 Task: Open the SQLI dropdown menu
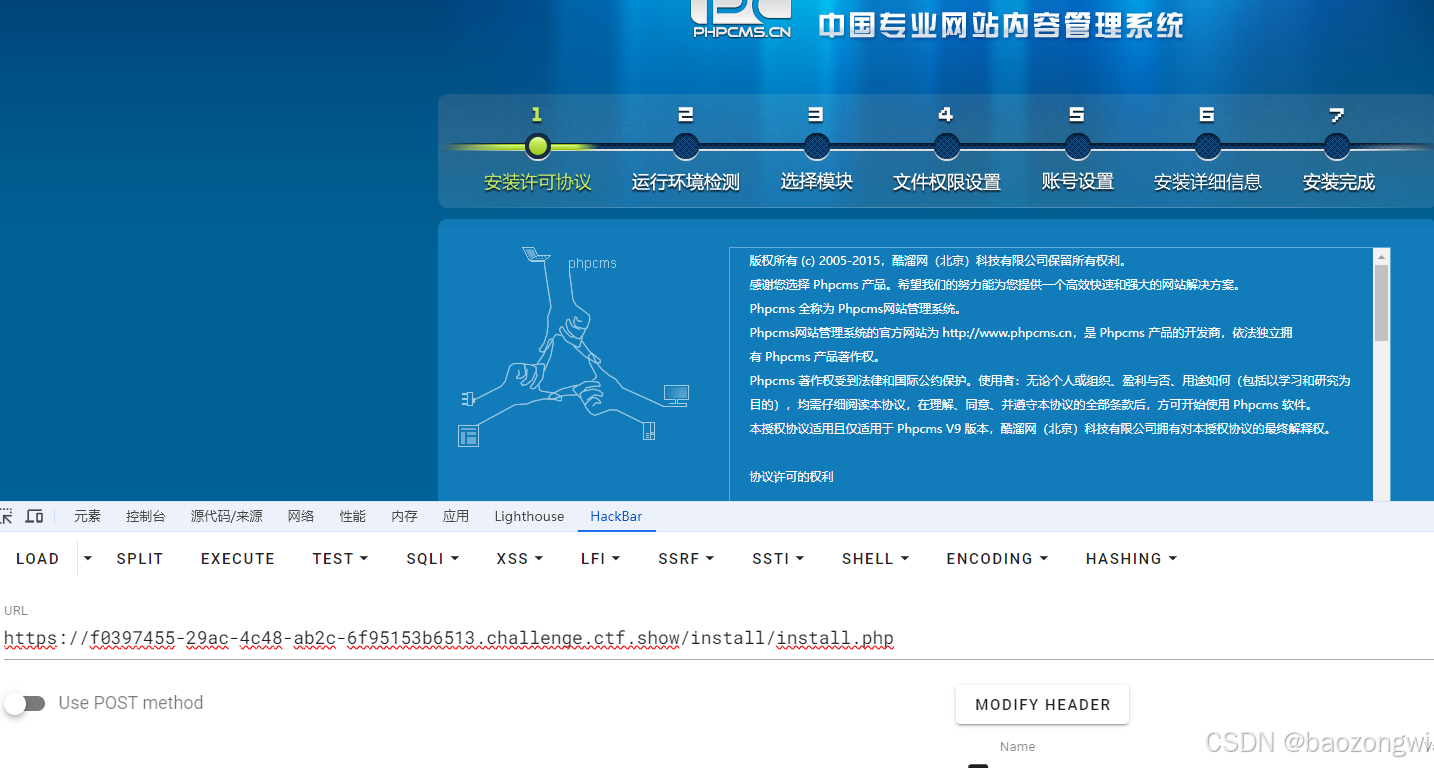[x=432, y=559]
